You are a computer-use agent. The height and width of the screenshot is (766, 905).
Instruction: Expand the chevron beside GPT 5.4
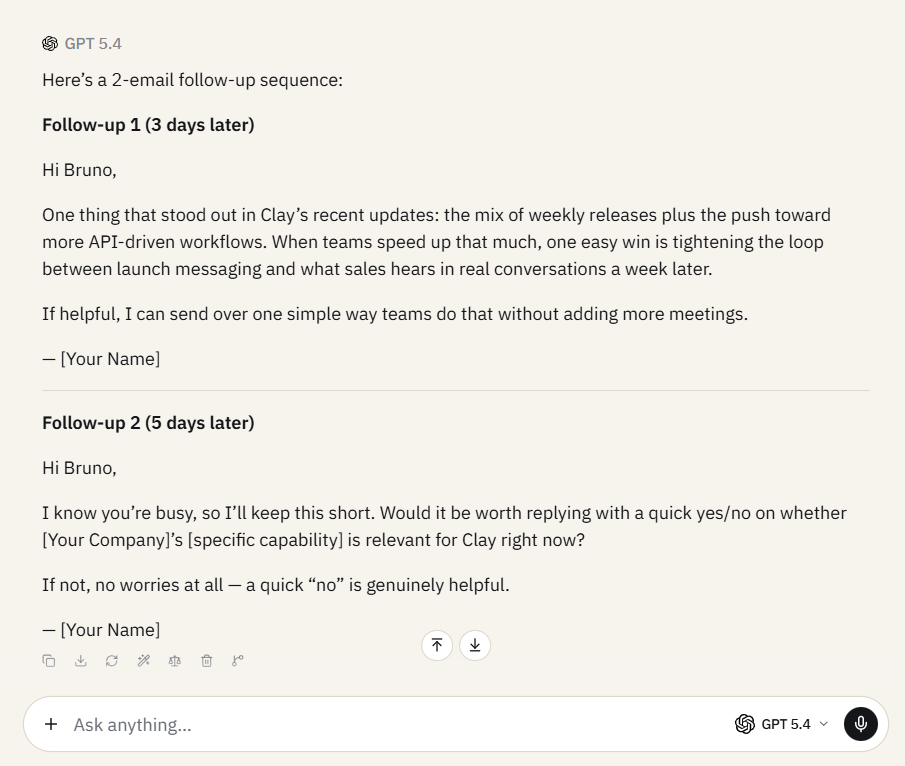[824, 724]
